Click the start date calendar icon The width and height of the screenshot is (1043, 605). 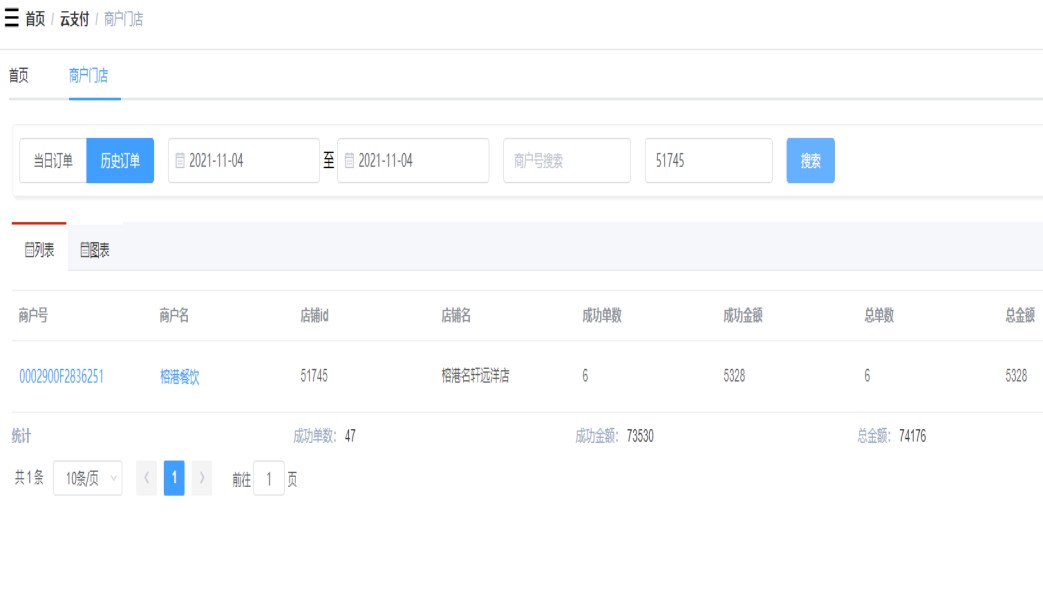(180, 161)
